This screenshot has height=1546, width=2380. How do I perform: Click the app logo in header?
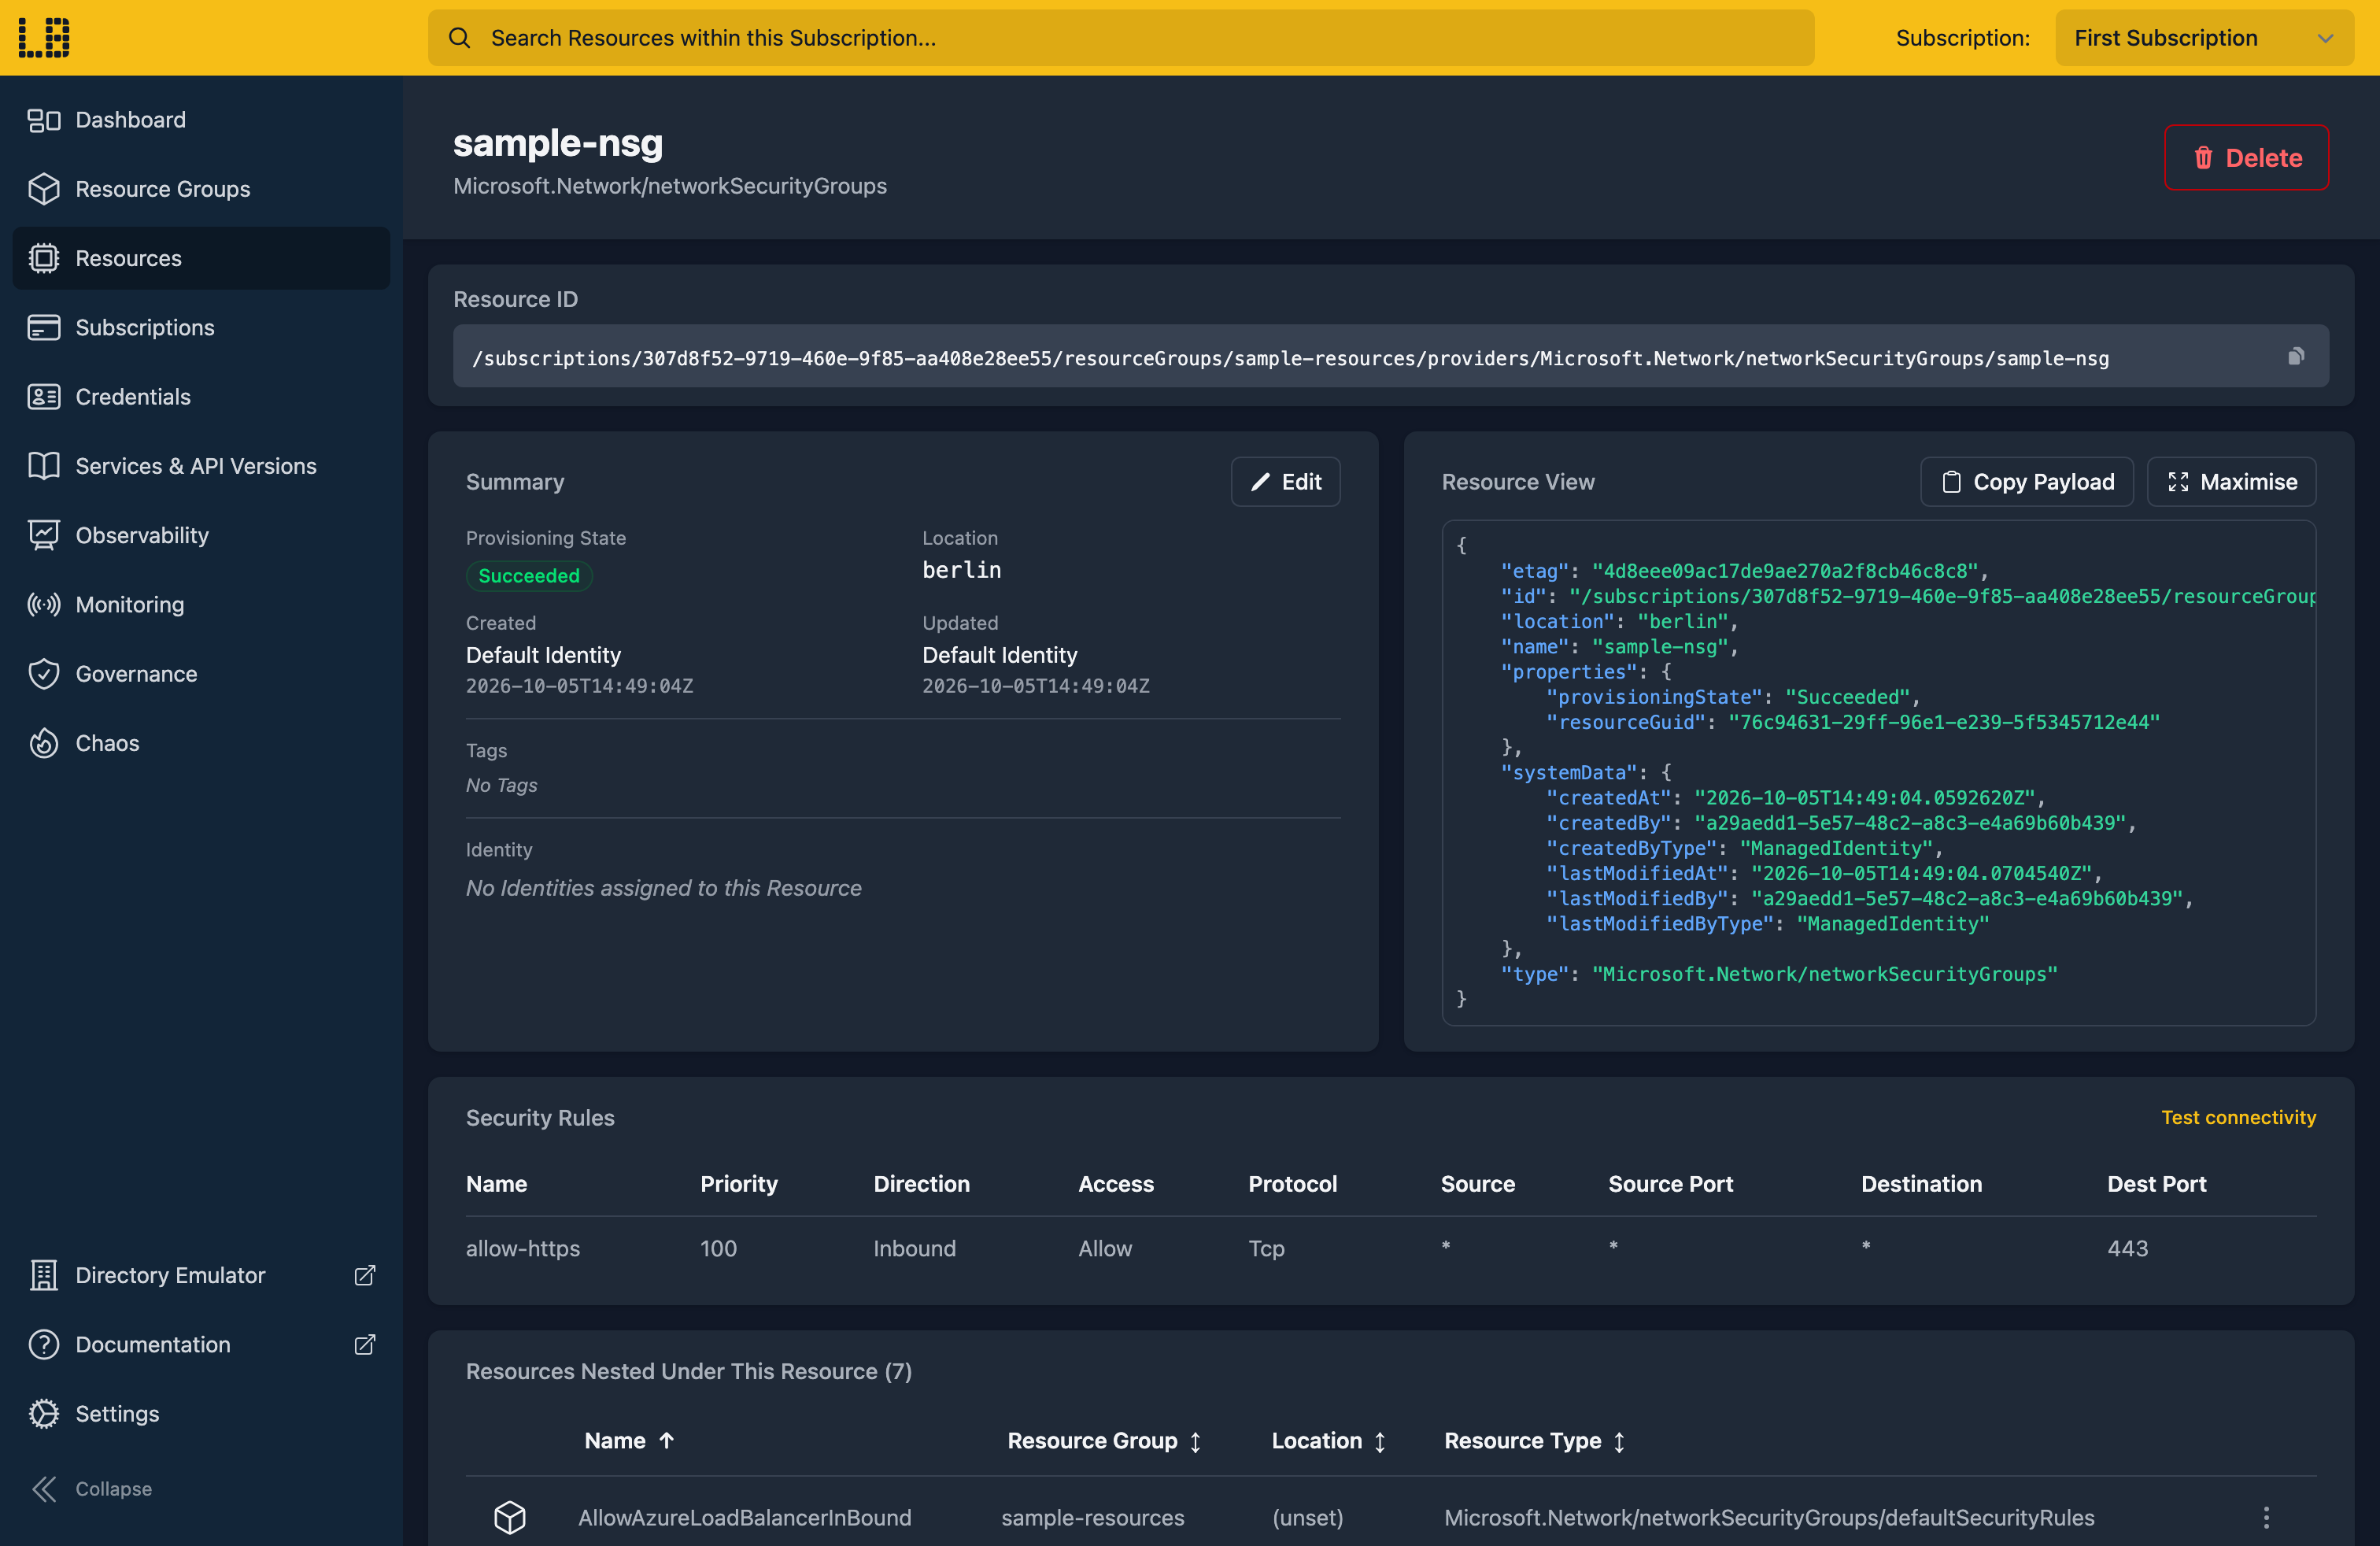(44, 37)
